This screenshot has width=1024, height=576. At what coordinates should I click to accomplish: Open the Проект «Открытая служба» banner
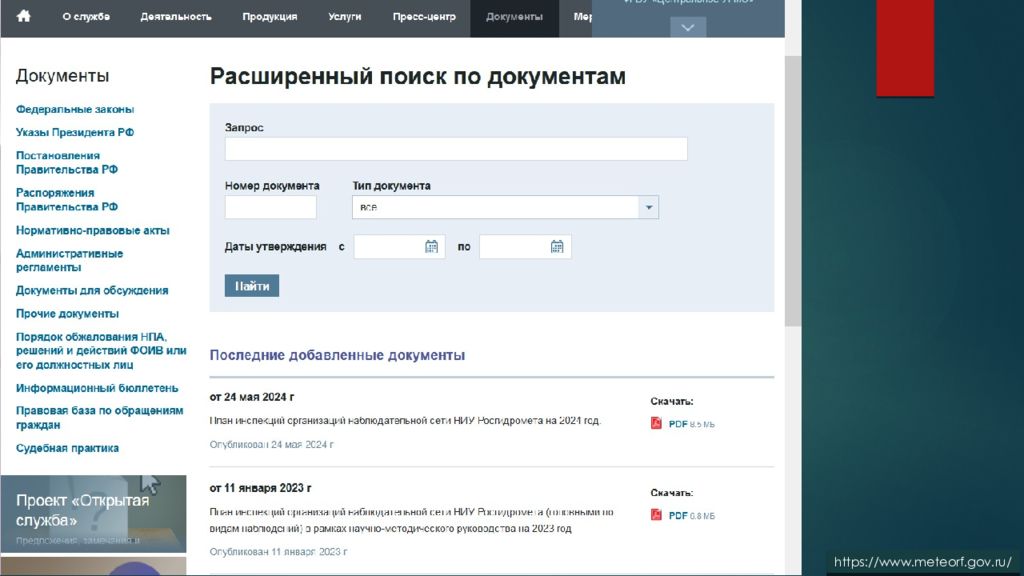click(93, 514)
